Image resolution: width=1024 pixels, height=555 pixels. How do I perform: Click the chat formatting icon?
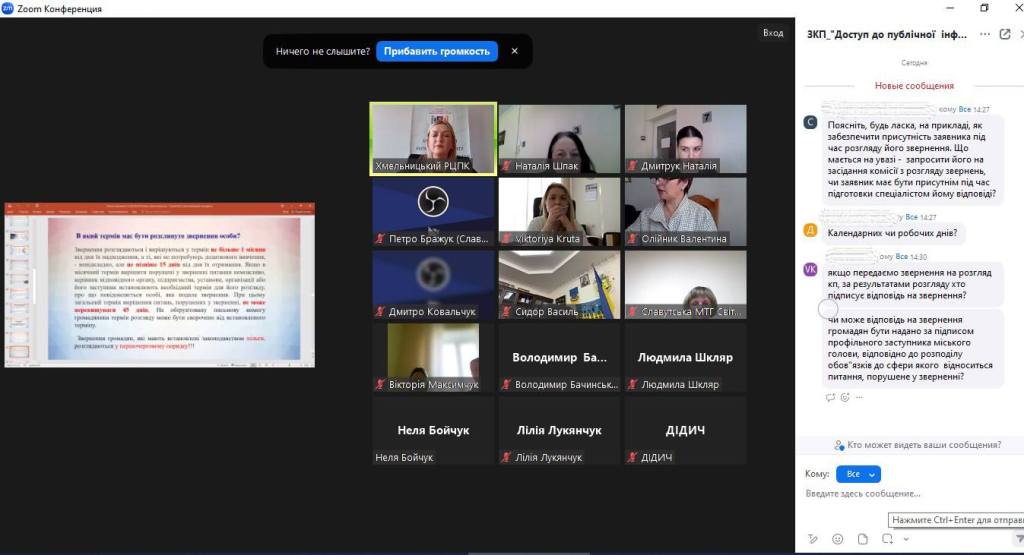point(813,539)
